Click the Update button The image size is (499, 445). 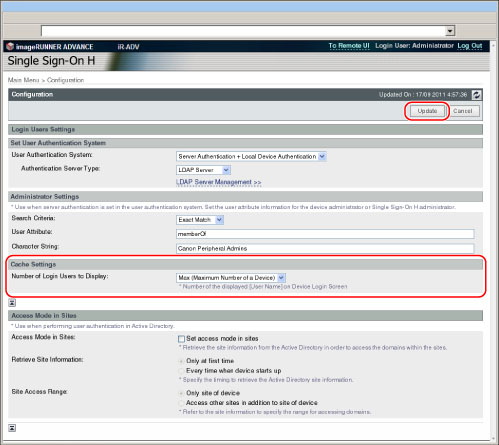(x=427, y=111)
